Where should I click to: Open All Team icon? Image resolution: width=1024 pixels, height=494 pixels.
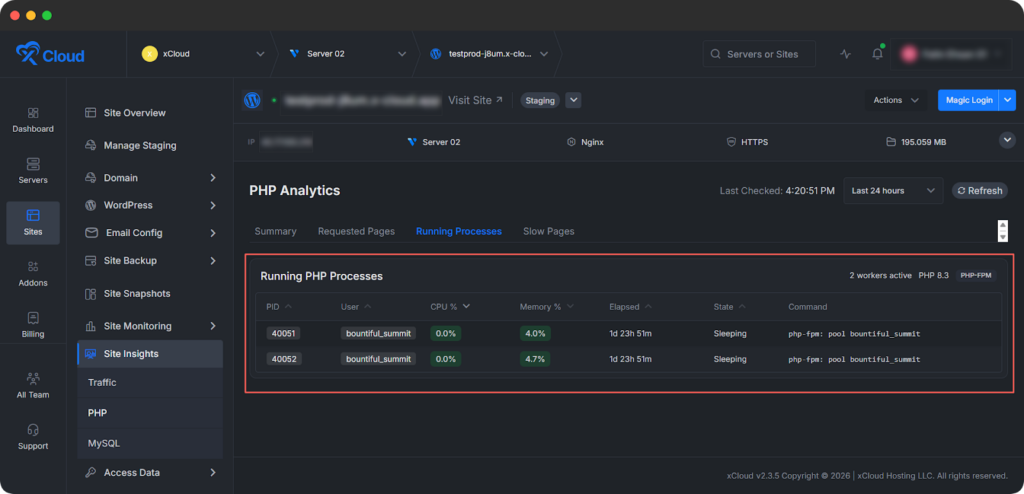click(33, 379)
